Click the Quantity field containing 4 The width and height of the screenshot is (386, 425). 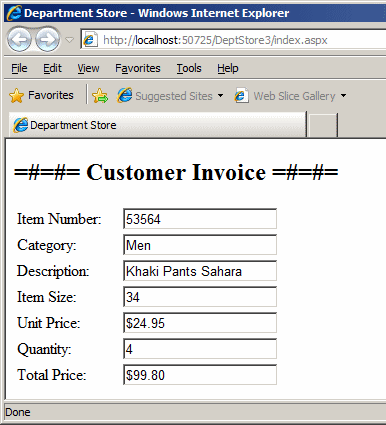[x=200, y=349]
